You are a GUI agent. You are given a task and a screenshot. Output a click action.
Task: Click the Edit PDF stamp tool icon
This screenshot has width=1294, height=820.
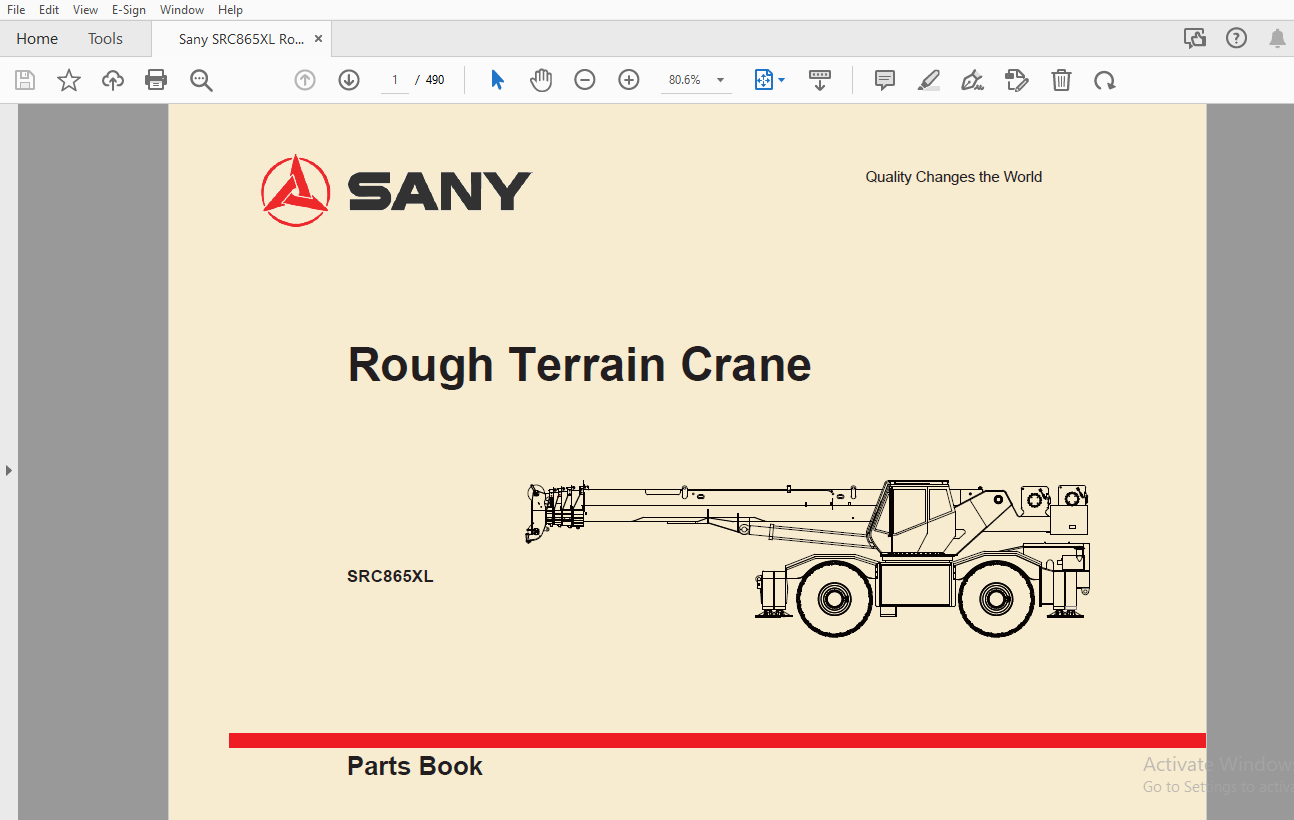pyautogui.click(x=1017, y=80)
